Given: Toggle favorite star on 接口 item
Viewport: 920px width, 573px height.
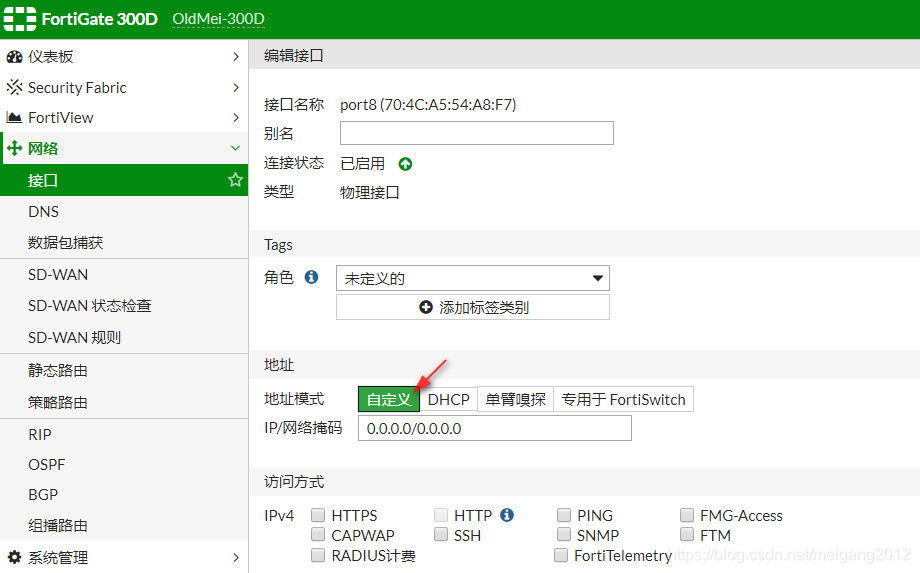Looking at the screenshot, I should click(x=235, y=179).
